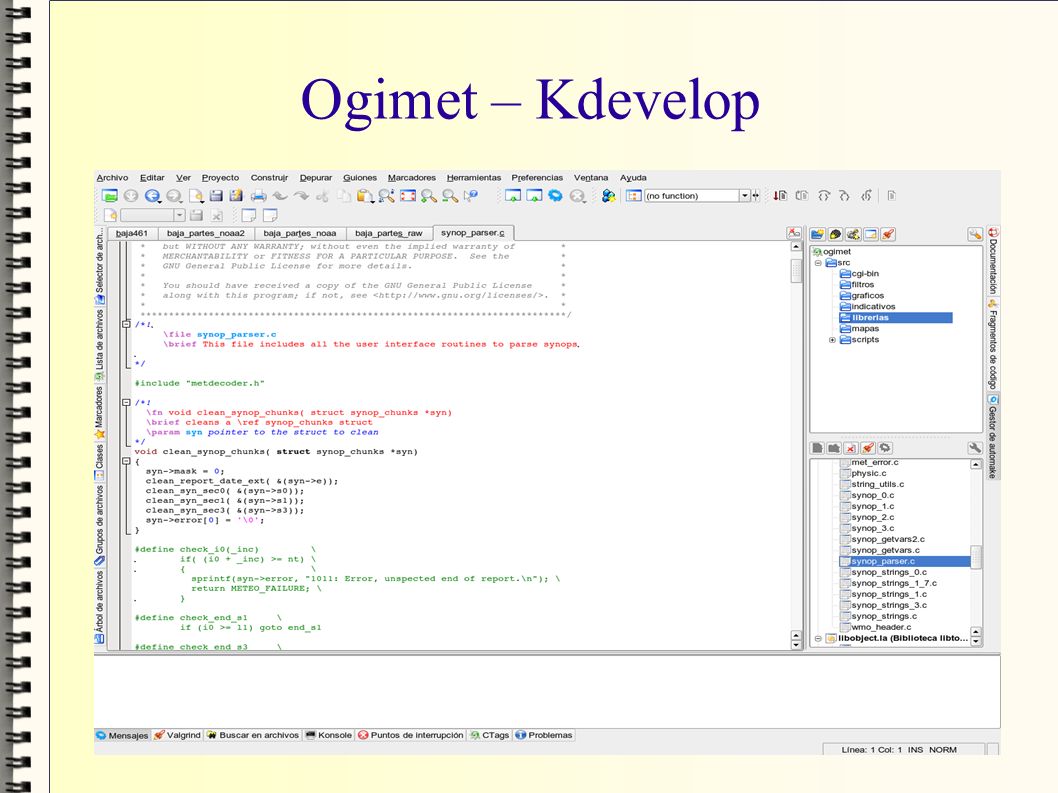Viewport: 1058px width, 793px height.
Task: Select the librerias folder in the tree
Action: (896, 318)
